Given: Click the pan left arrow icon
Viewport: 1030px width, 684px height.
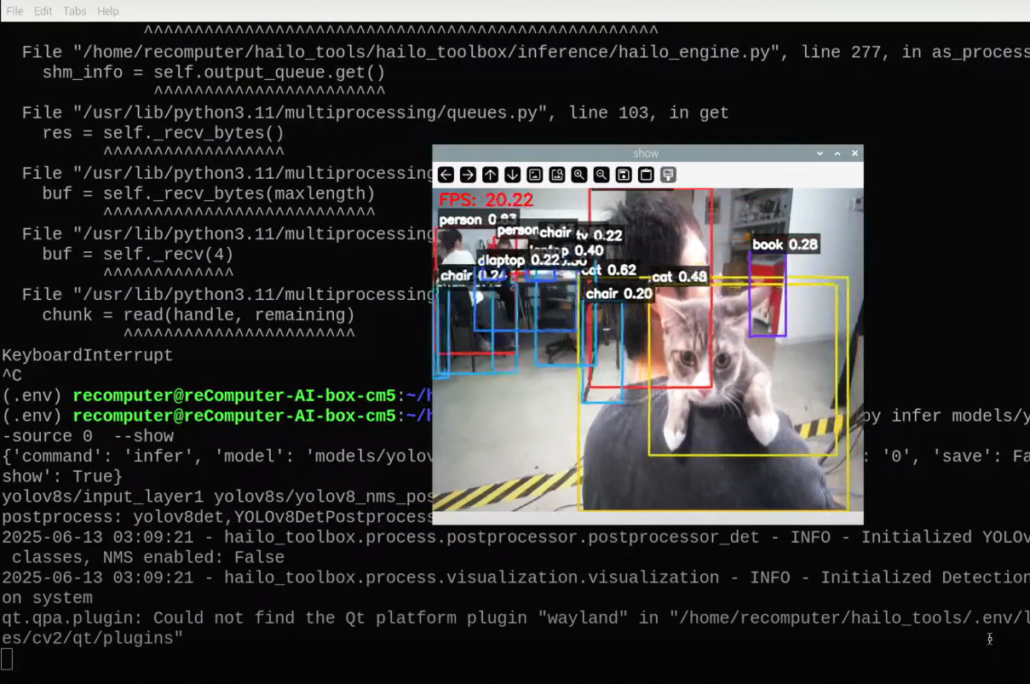Looking at the screenshot, I should (446, 175).
